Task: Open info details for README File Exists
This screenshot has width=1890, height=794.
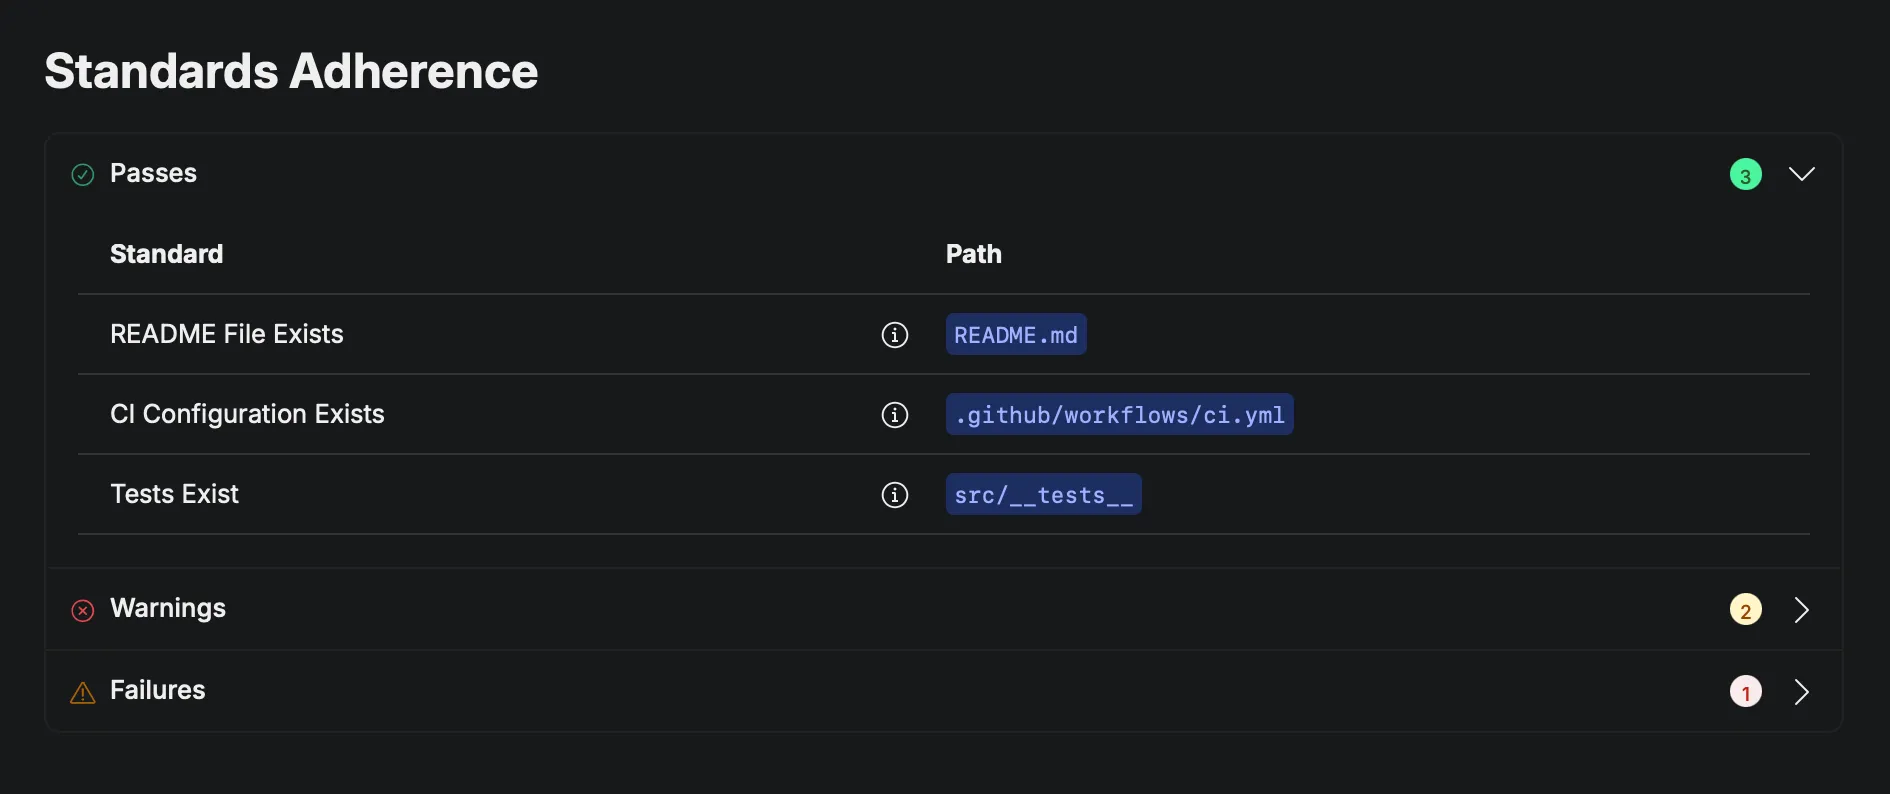Action: coord(894,335)
